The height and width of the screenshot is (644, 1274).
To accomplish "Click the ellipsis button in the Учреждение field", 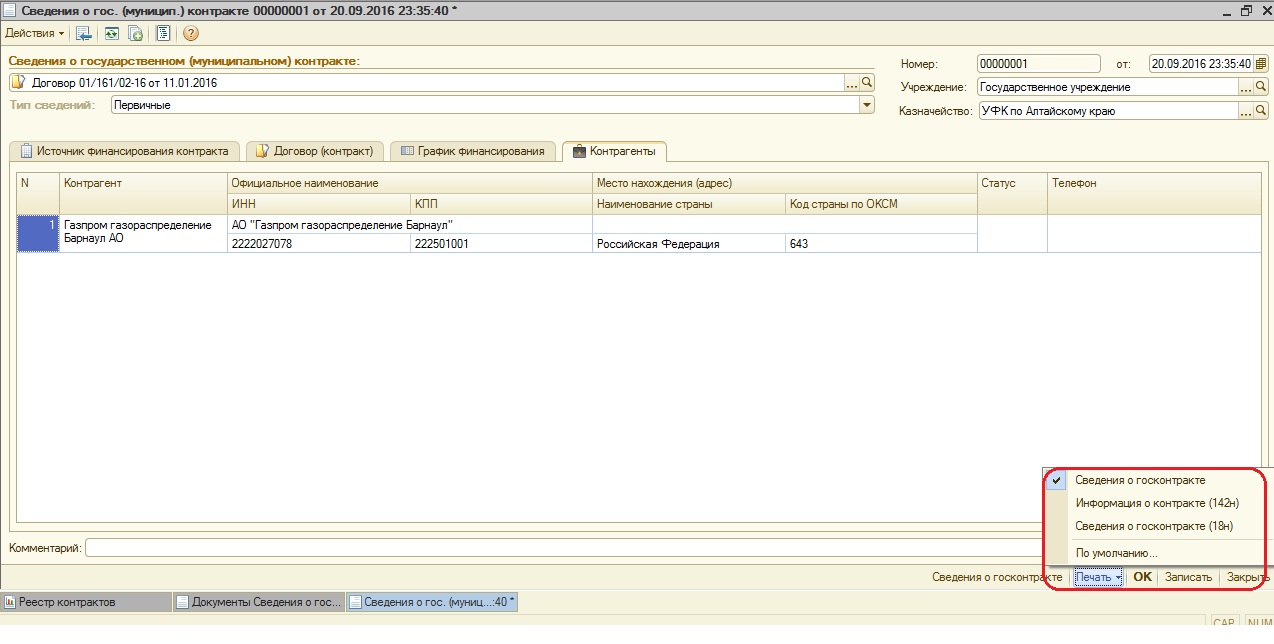I will tap(1246, 87).
